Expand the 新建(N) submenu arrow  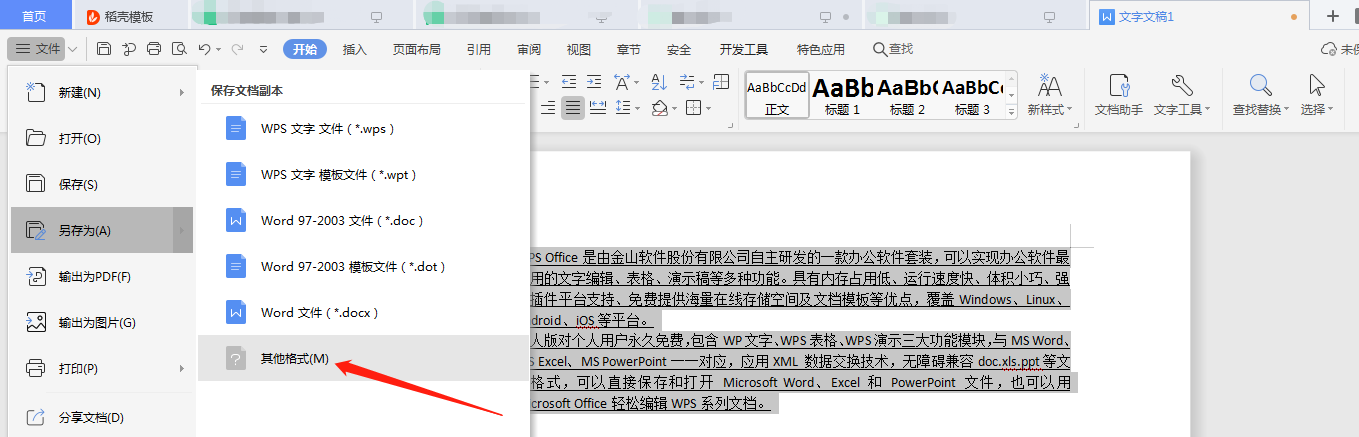(182, 92)
